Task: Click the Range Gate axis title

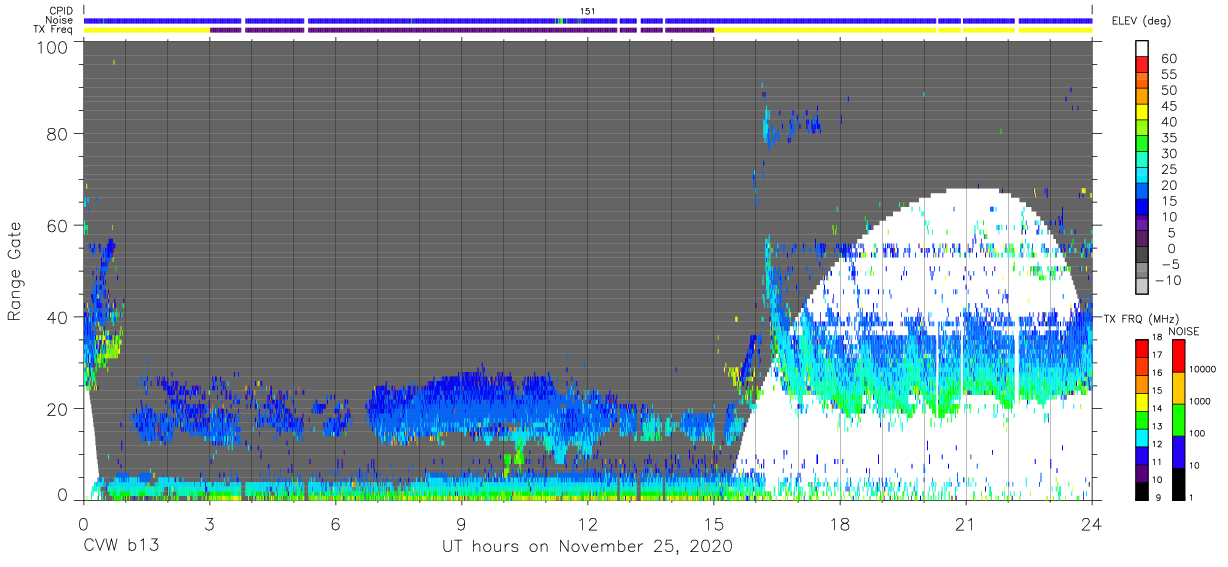Action: (15, 272)
